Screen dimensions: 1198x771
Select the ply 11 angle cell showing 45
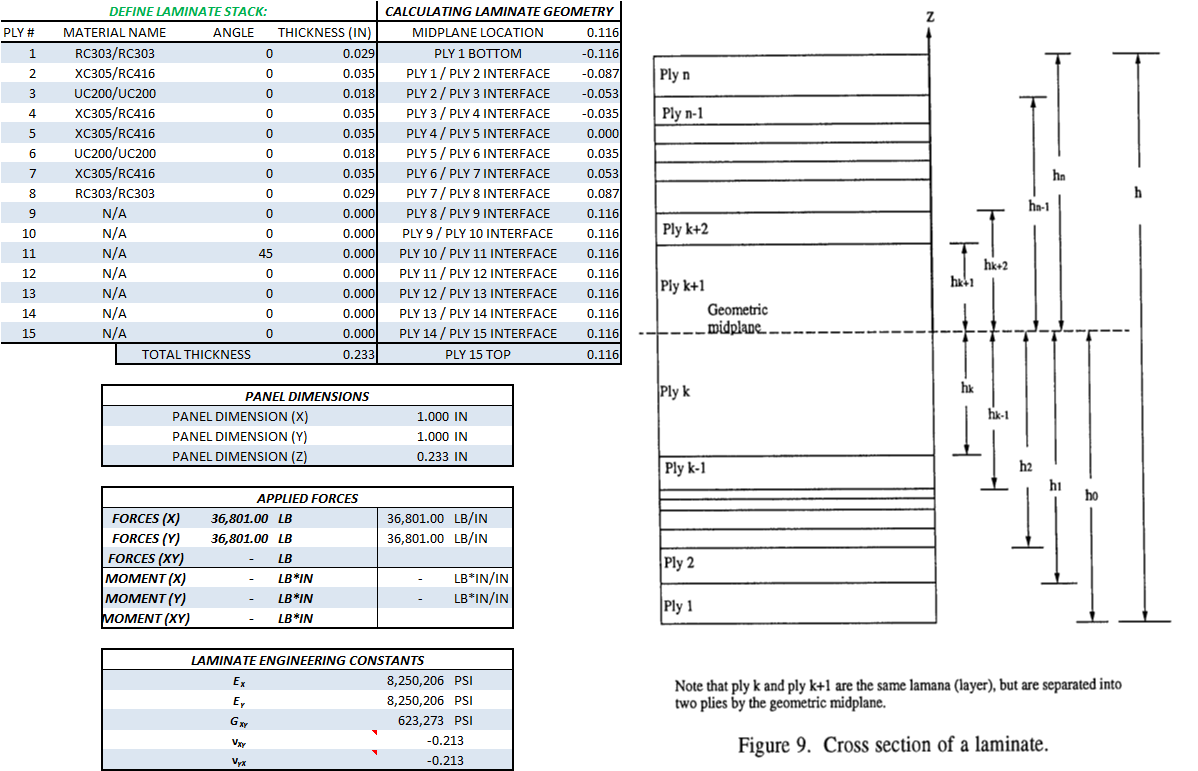269,253
